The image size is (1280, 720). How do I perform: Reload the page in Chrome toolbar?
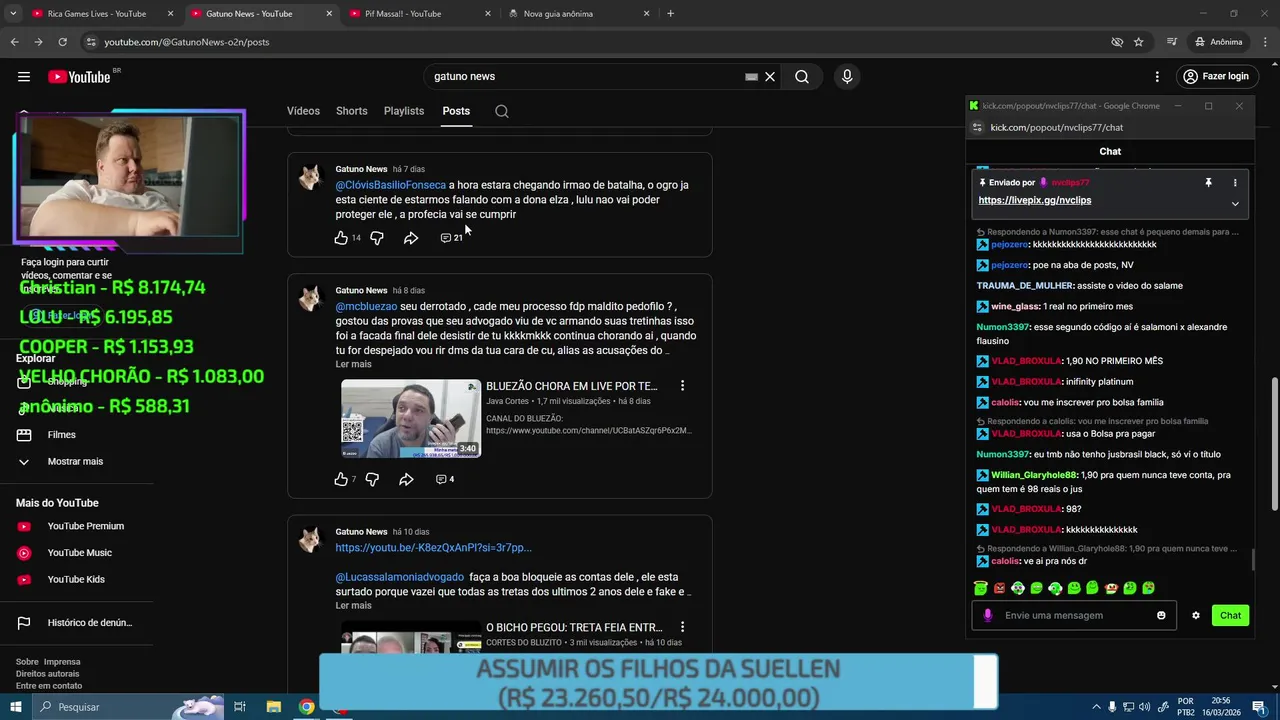click(x=62, y=42)
